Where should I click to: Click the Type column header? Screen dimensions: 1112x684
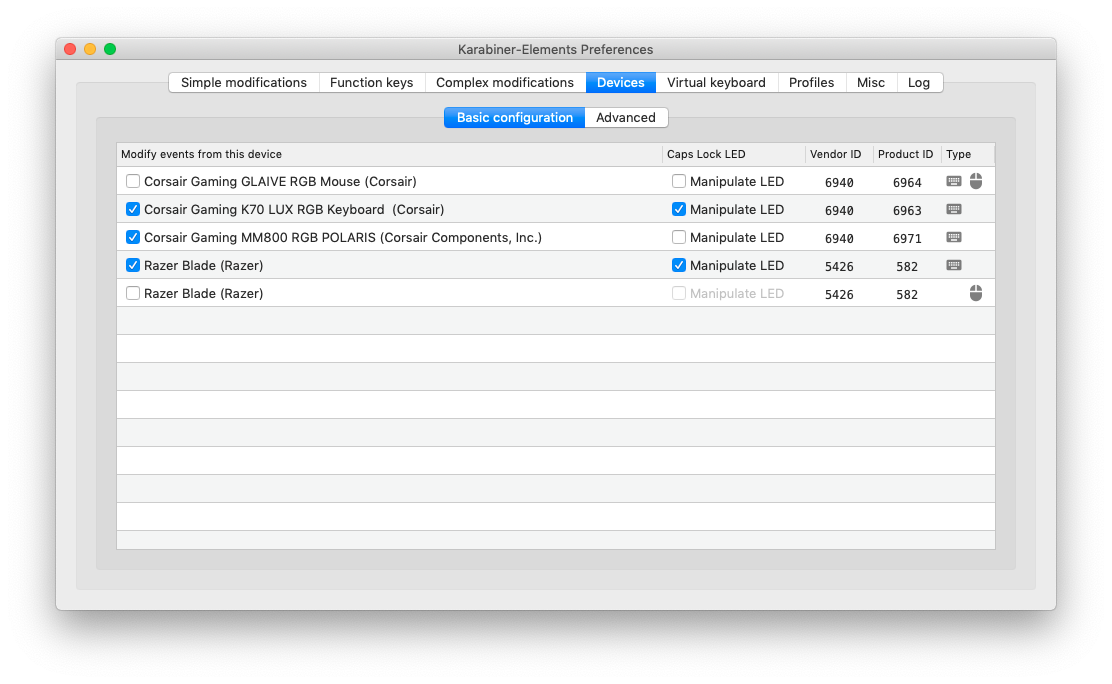pos(967,155)
